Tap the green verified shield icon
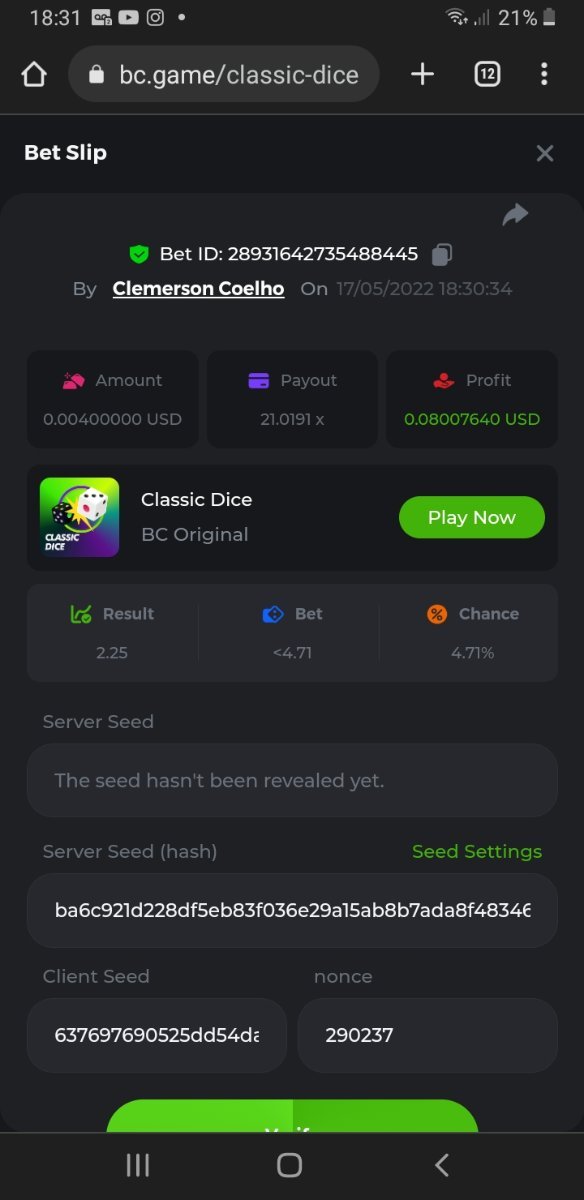Image resolution: width=584 pixels, height=1200 pixels. [x=139, y=254]
